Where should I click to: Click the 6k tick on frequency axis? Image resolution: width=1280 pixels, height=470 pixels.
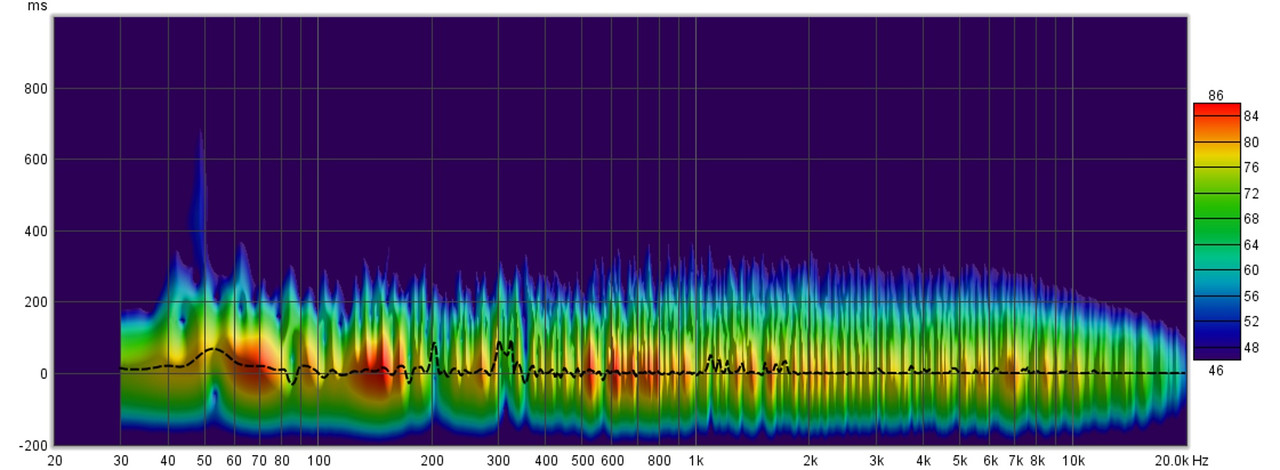tap(990, 461)
